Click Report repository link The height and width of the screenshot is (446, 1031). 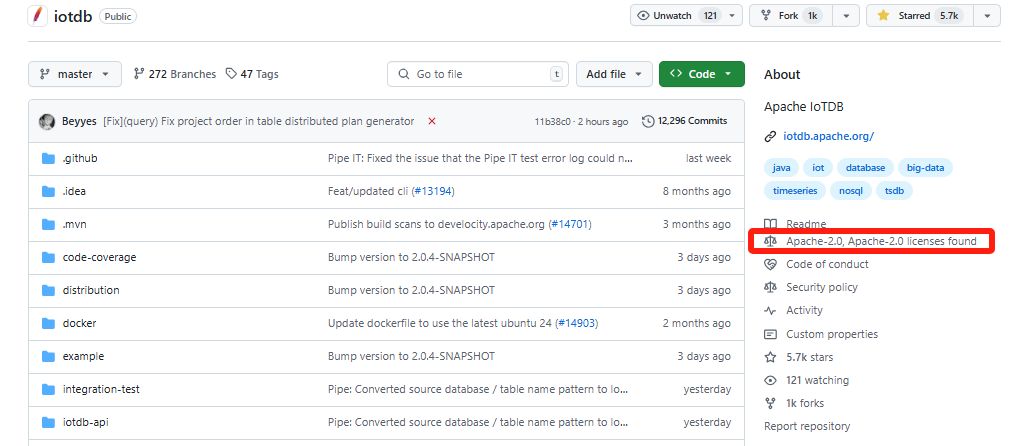(807, 426)
